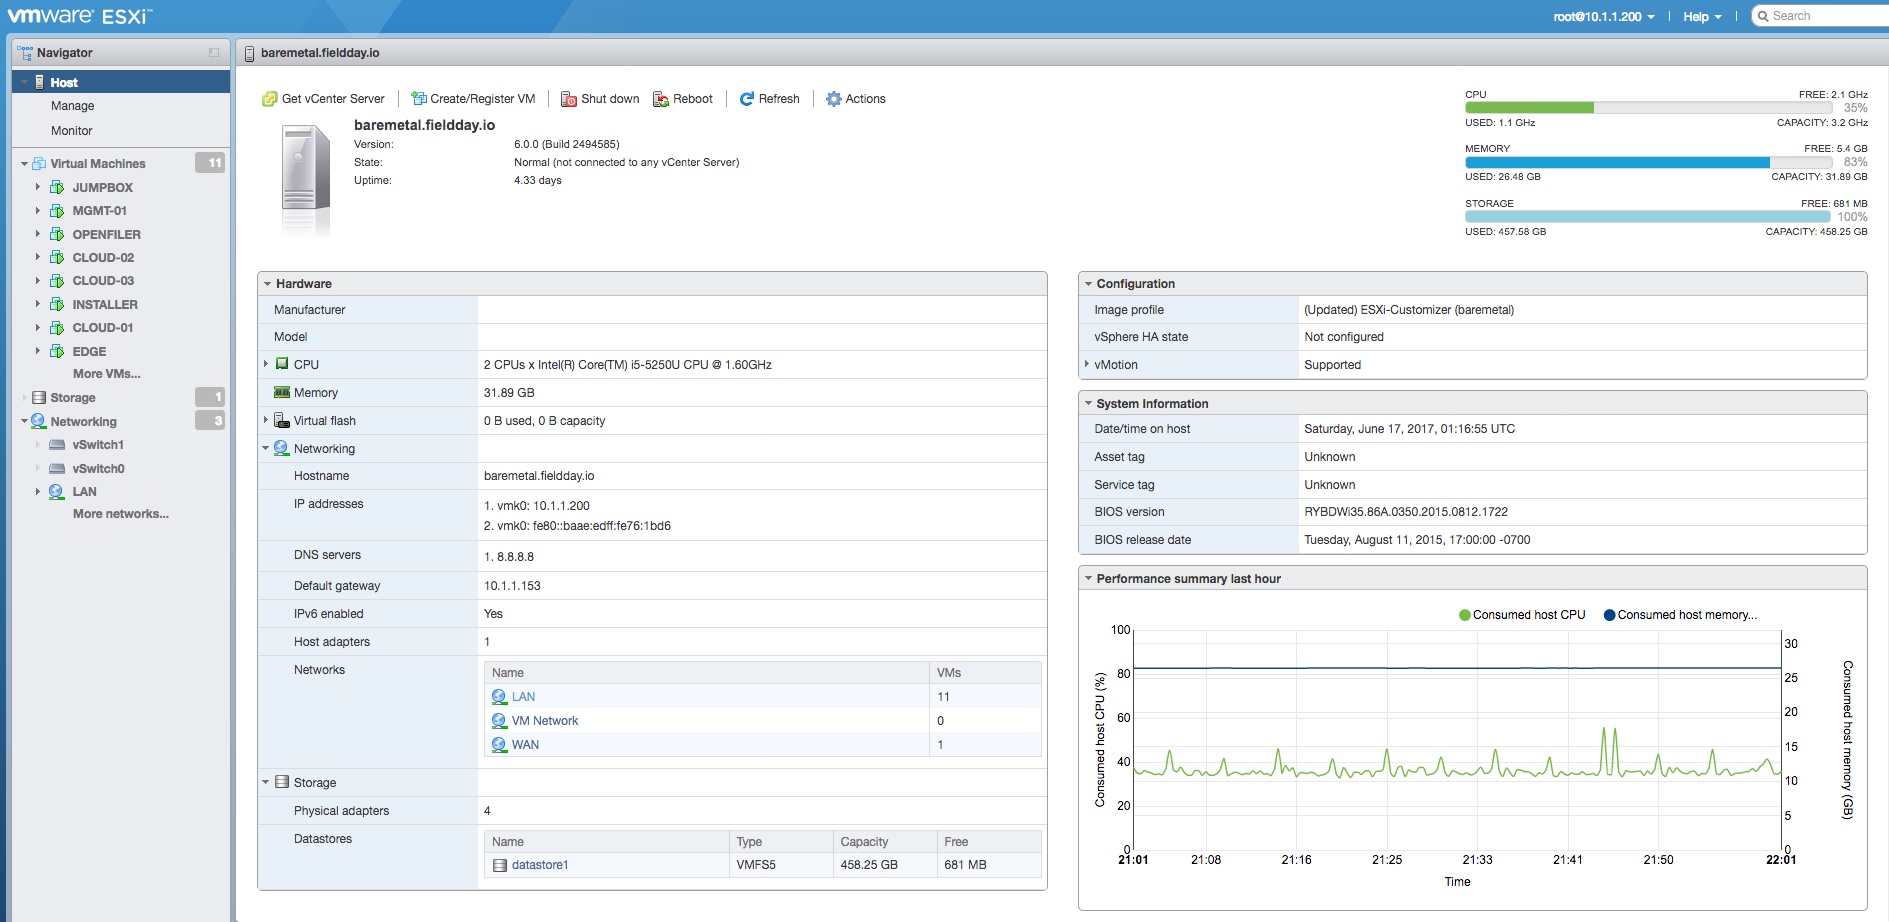Collapse the Storage section in Hardware panel
This screenshot has height=922, width=1889.
pos(266,782)
